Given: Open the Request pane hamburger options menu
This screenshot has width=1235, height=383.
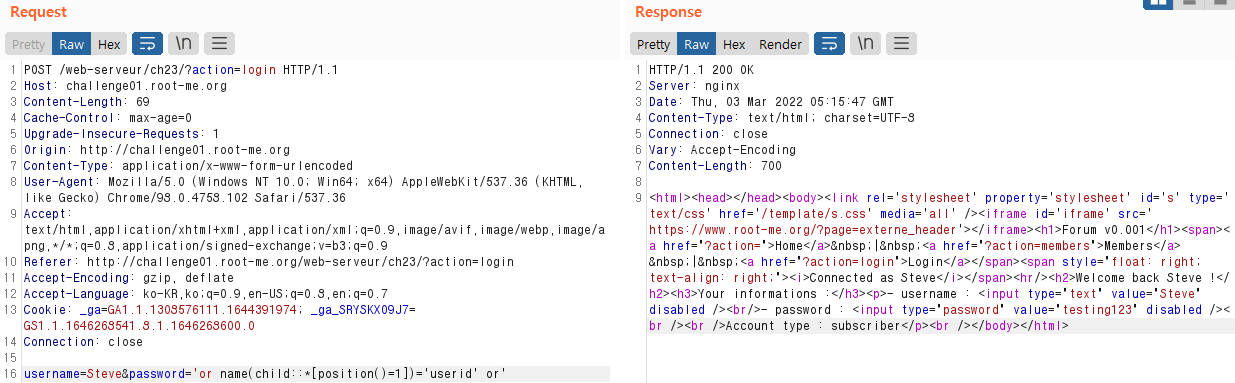Looking at the screenshot, I should pos(220,44).
